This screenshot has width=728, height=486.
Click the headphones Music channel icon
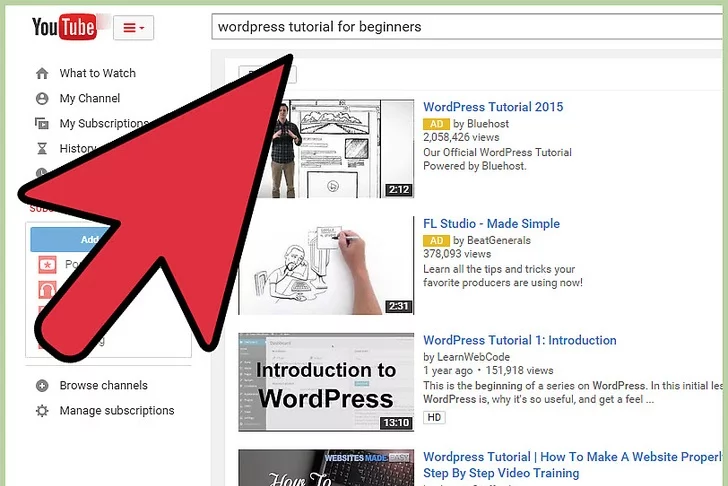coord(45,290)
